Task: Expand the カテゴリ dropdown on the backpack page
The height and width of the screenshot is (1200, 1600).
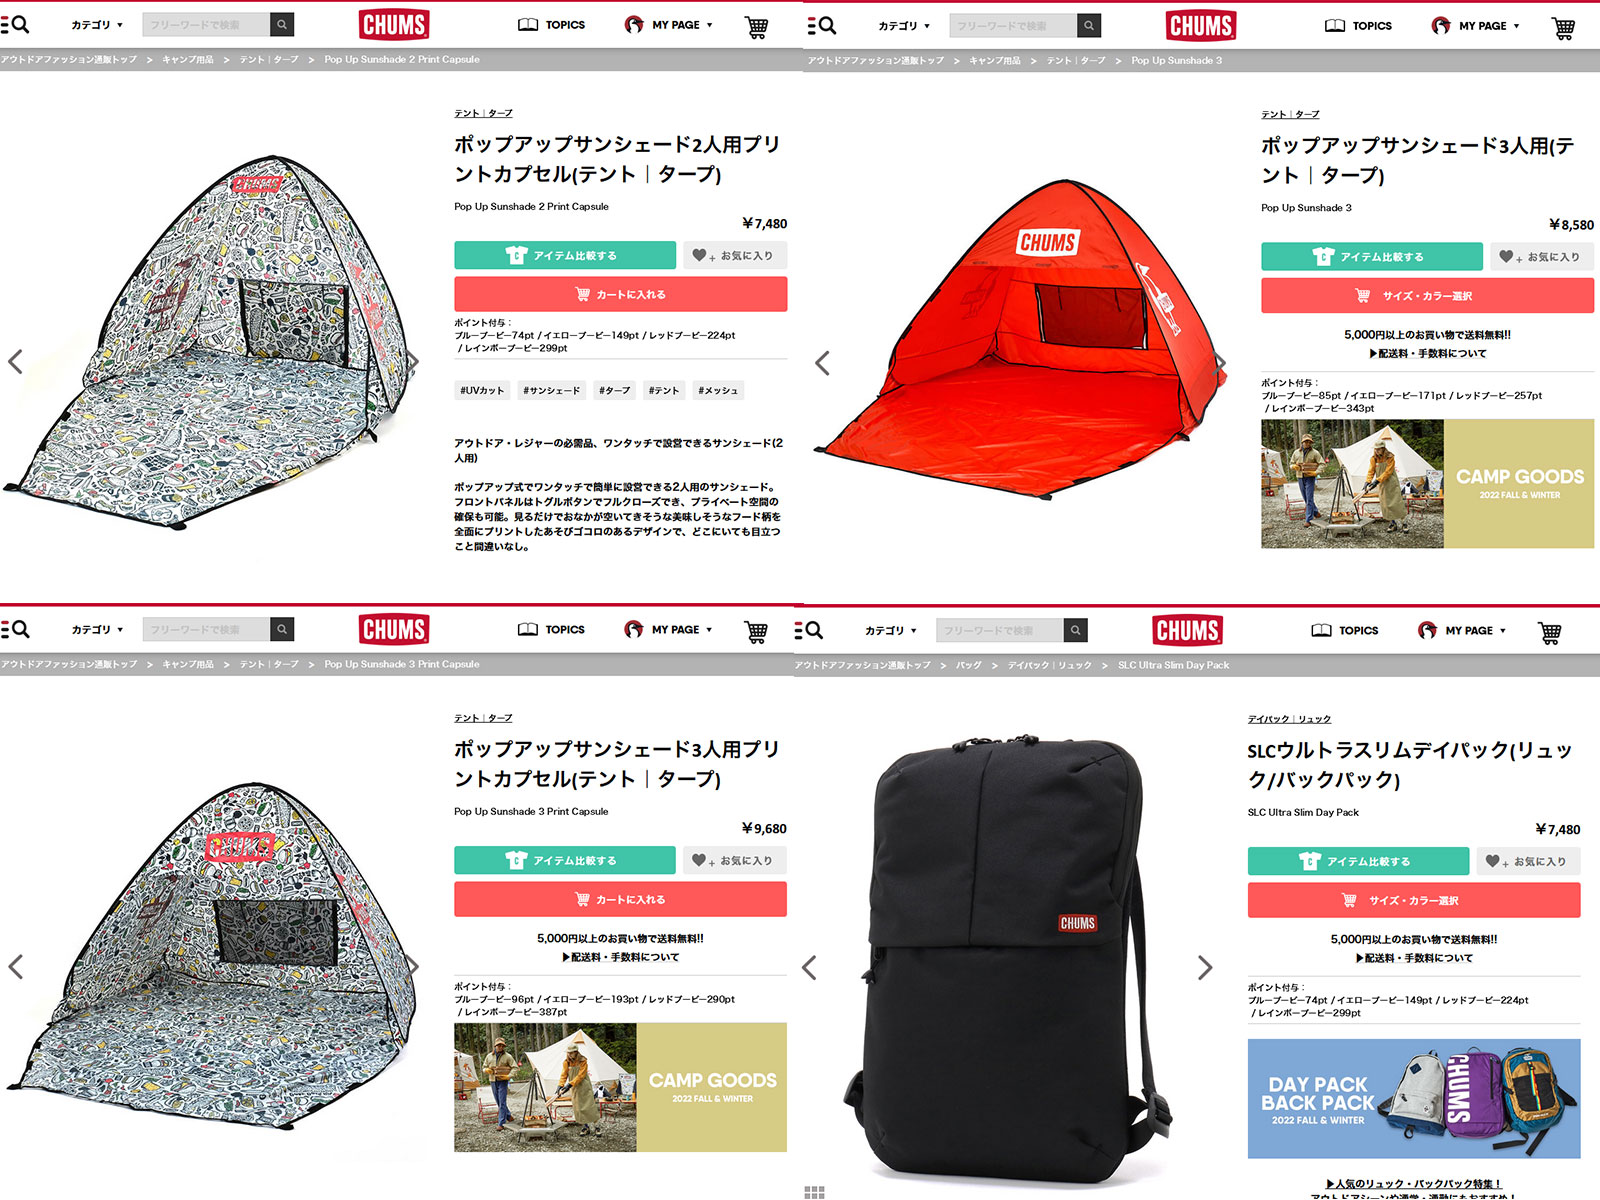Action: (x=891, y=631)
